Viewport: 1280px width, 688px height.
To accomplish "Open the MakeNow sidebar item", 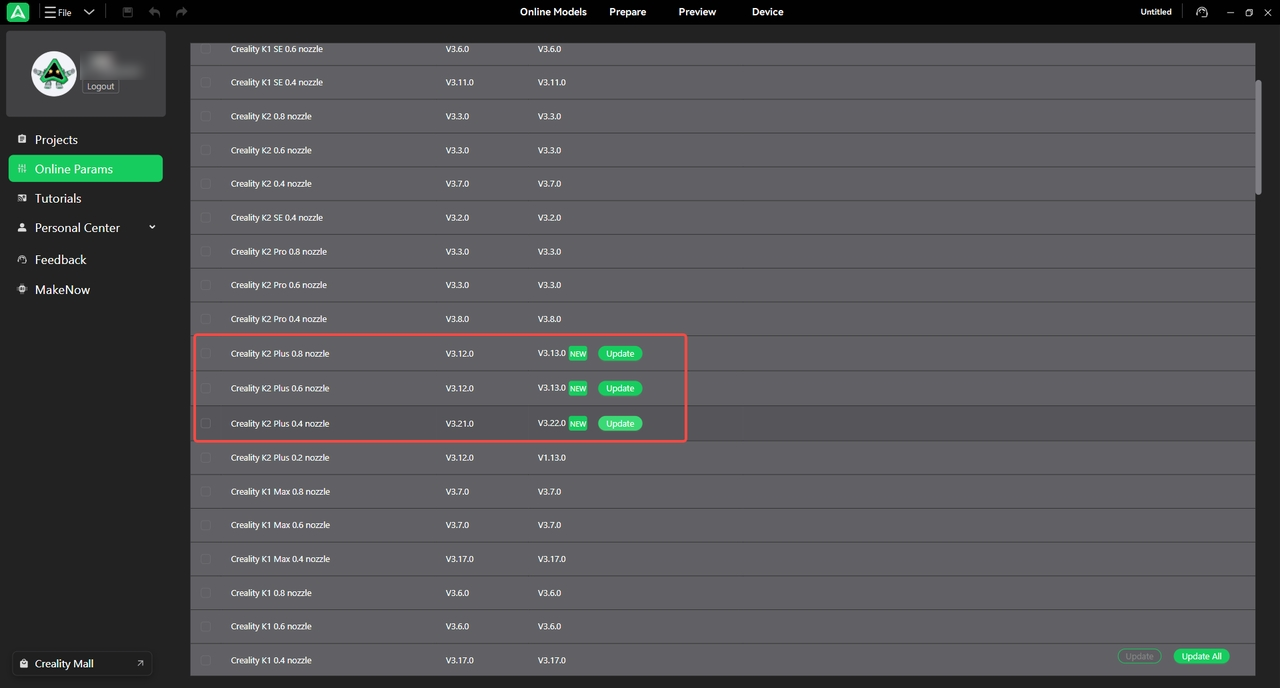I will pos(62,290).
